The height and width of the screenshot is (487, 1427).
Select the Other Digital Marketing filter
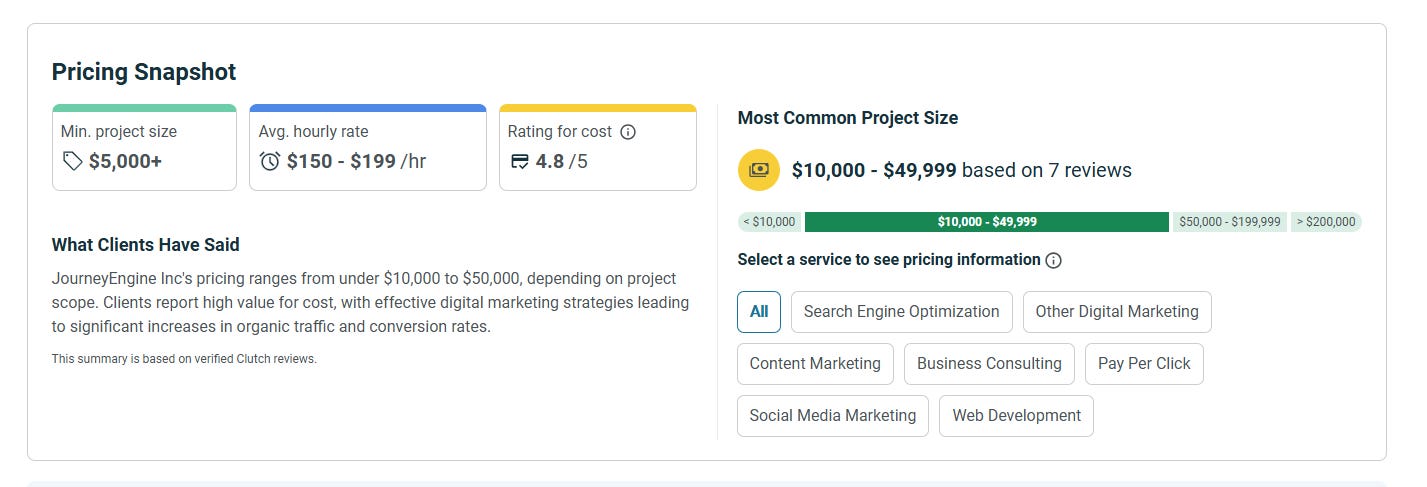(x=1117, y=312)
